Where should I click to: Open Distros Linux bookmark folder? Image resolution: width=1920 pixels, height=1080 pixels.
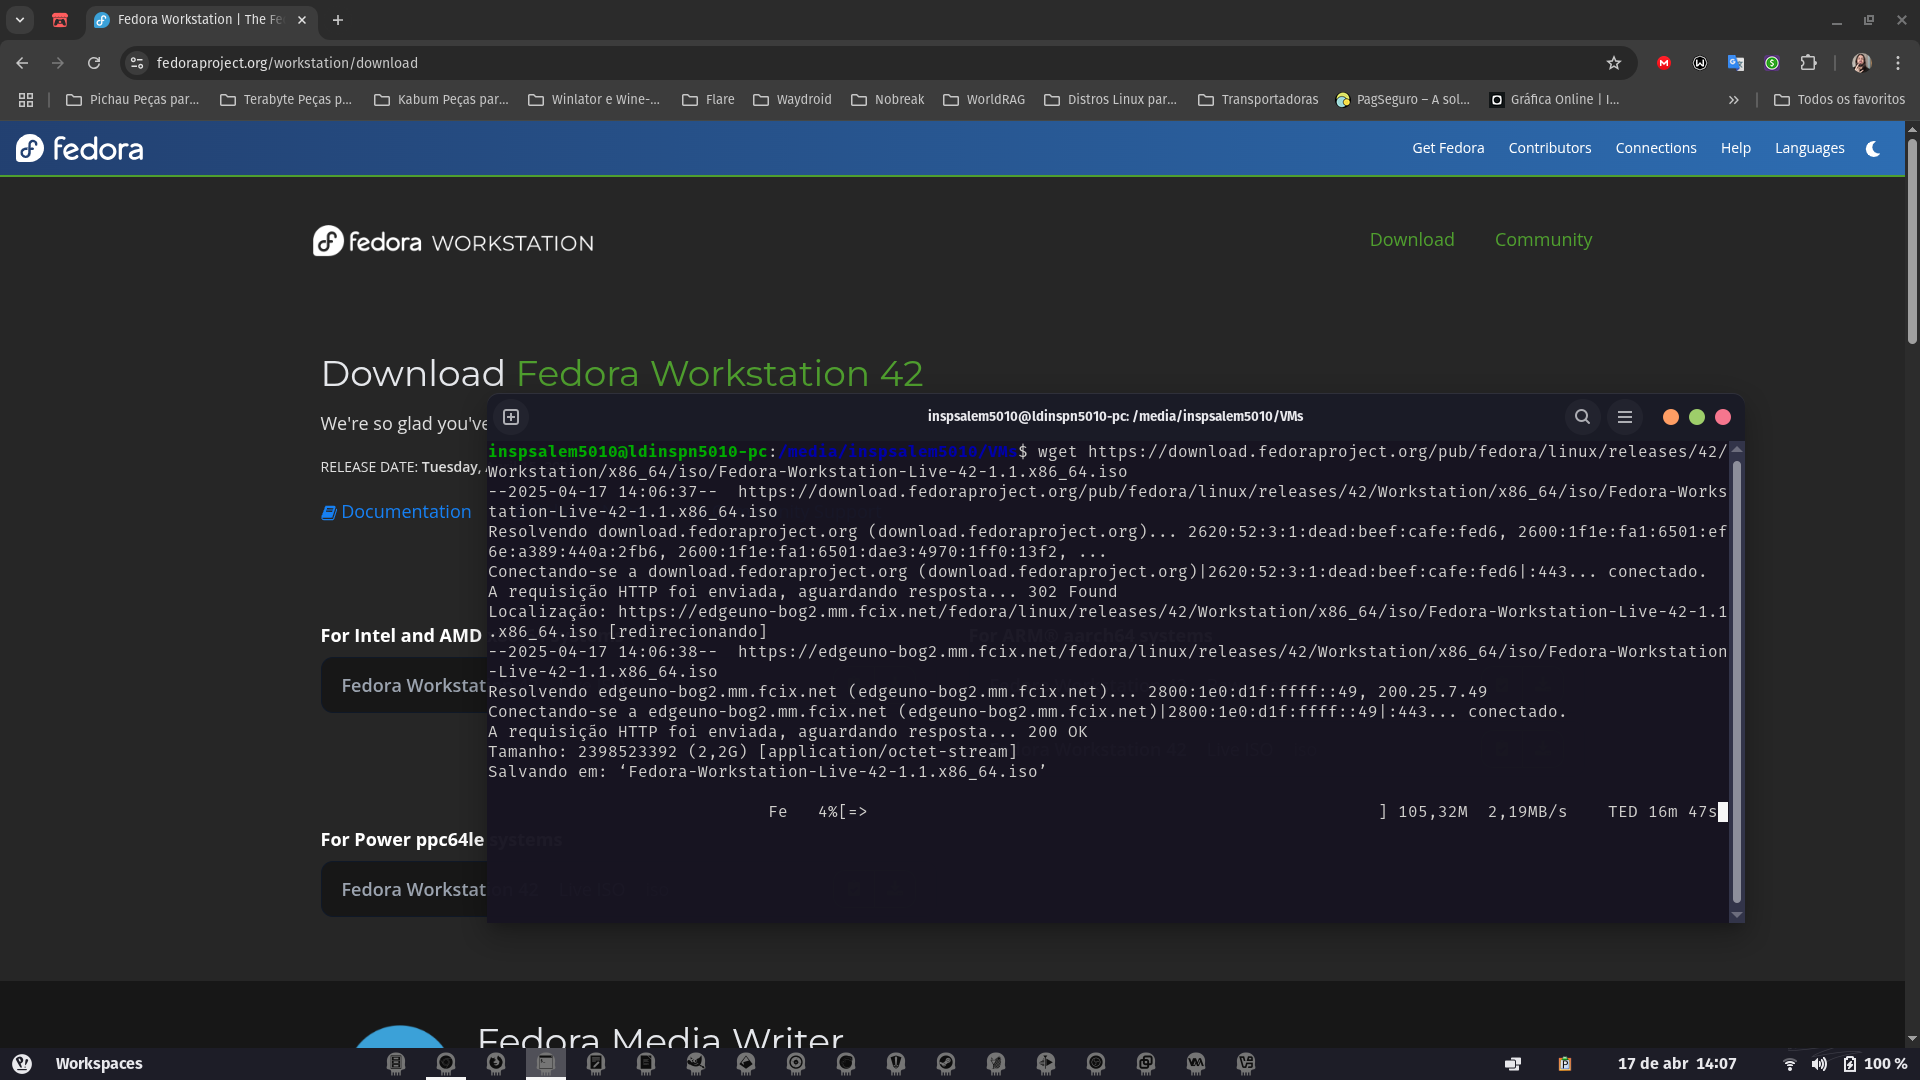[x=1110, y=100]
